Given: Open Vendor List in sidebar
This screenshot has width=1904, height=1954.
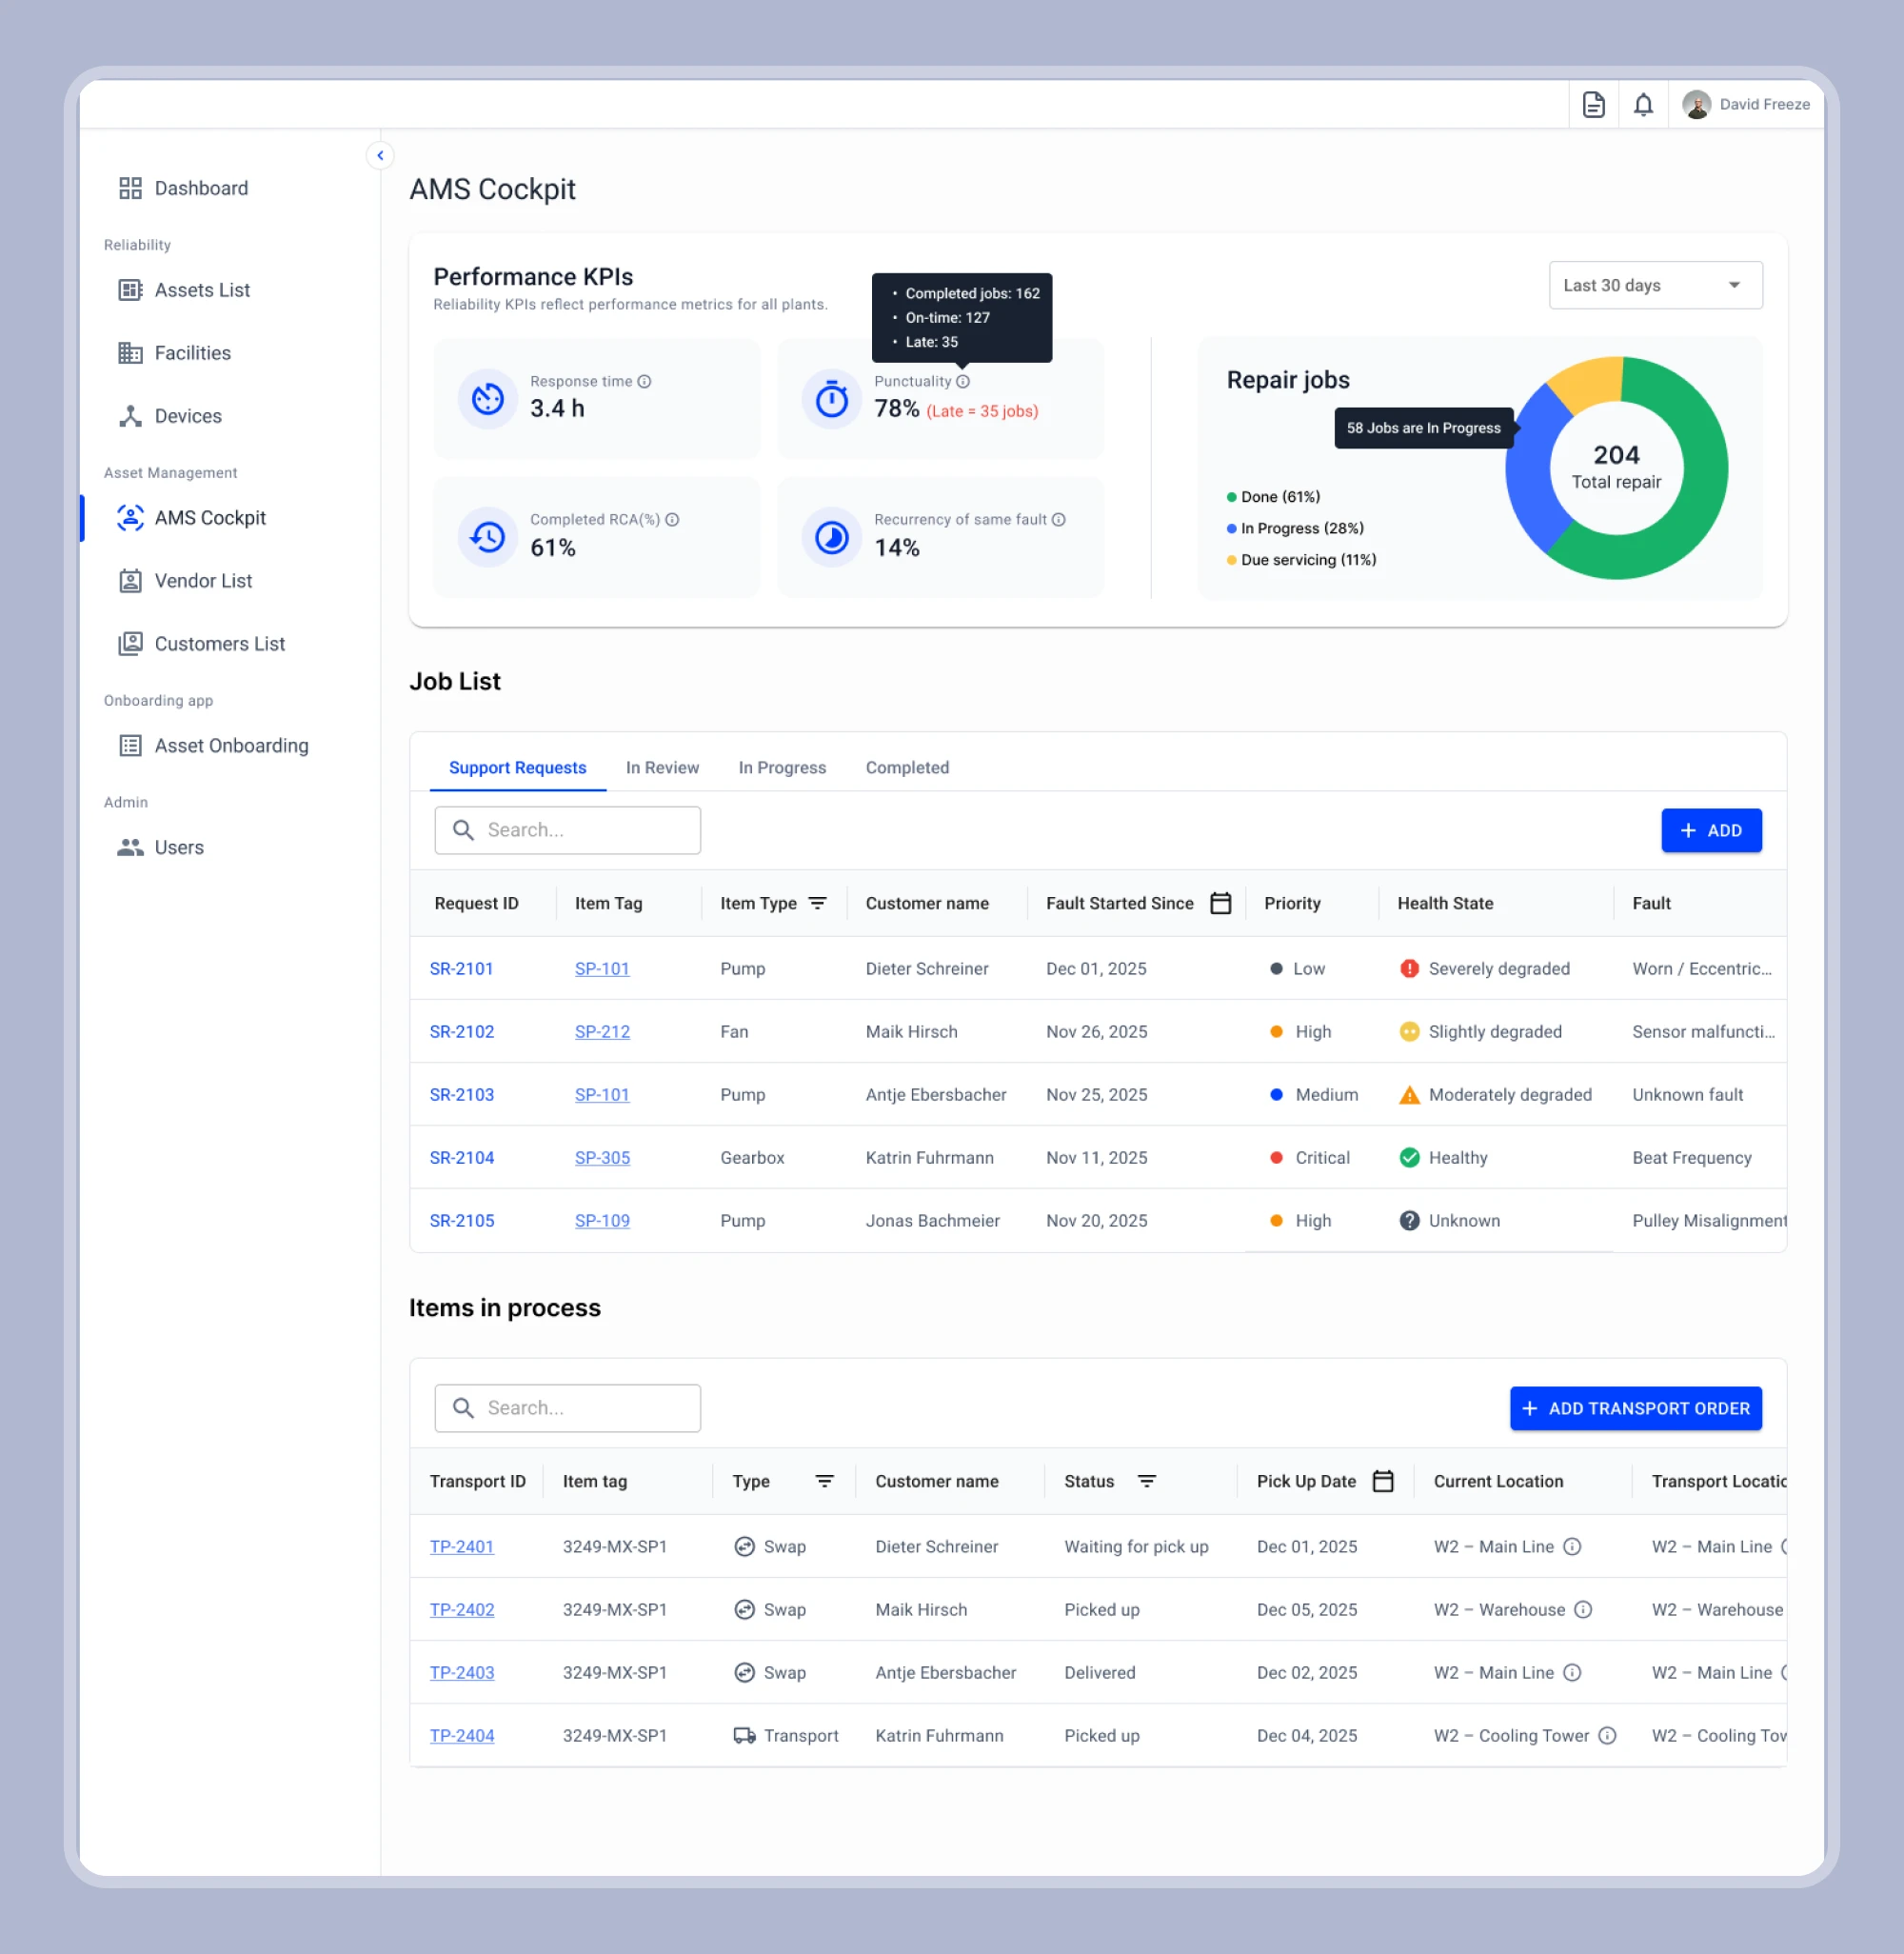Looking at the screenshot, I should coord(203,581).
